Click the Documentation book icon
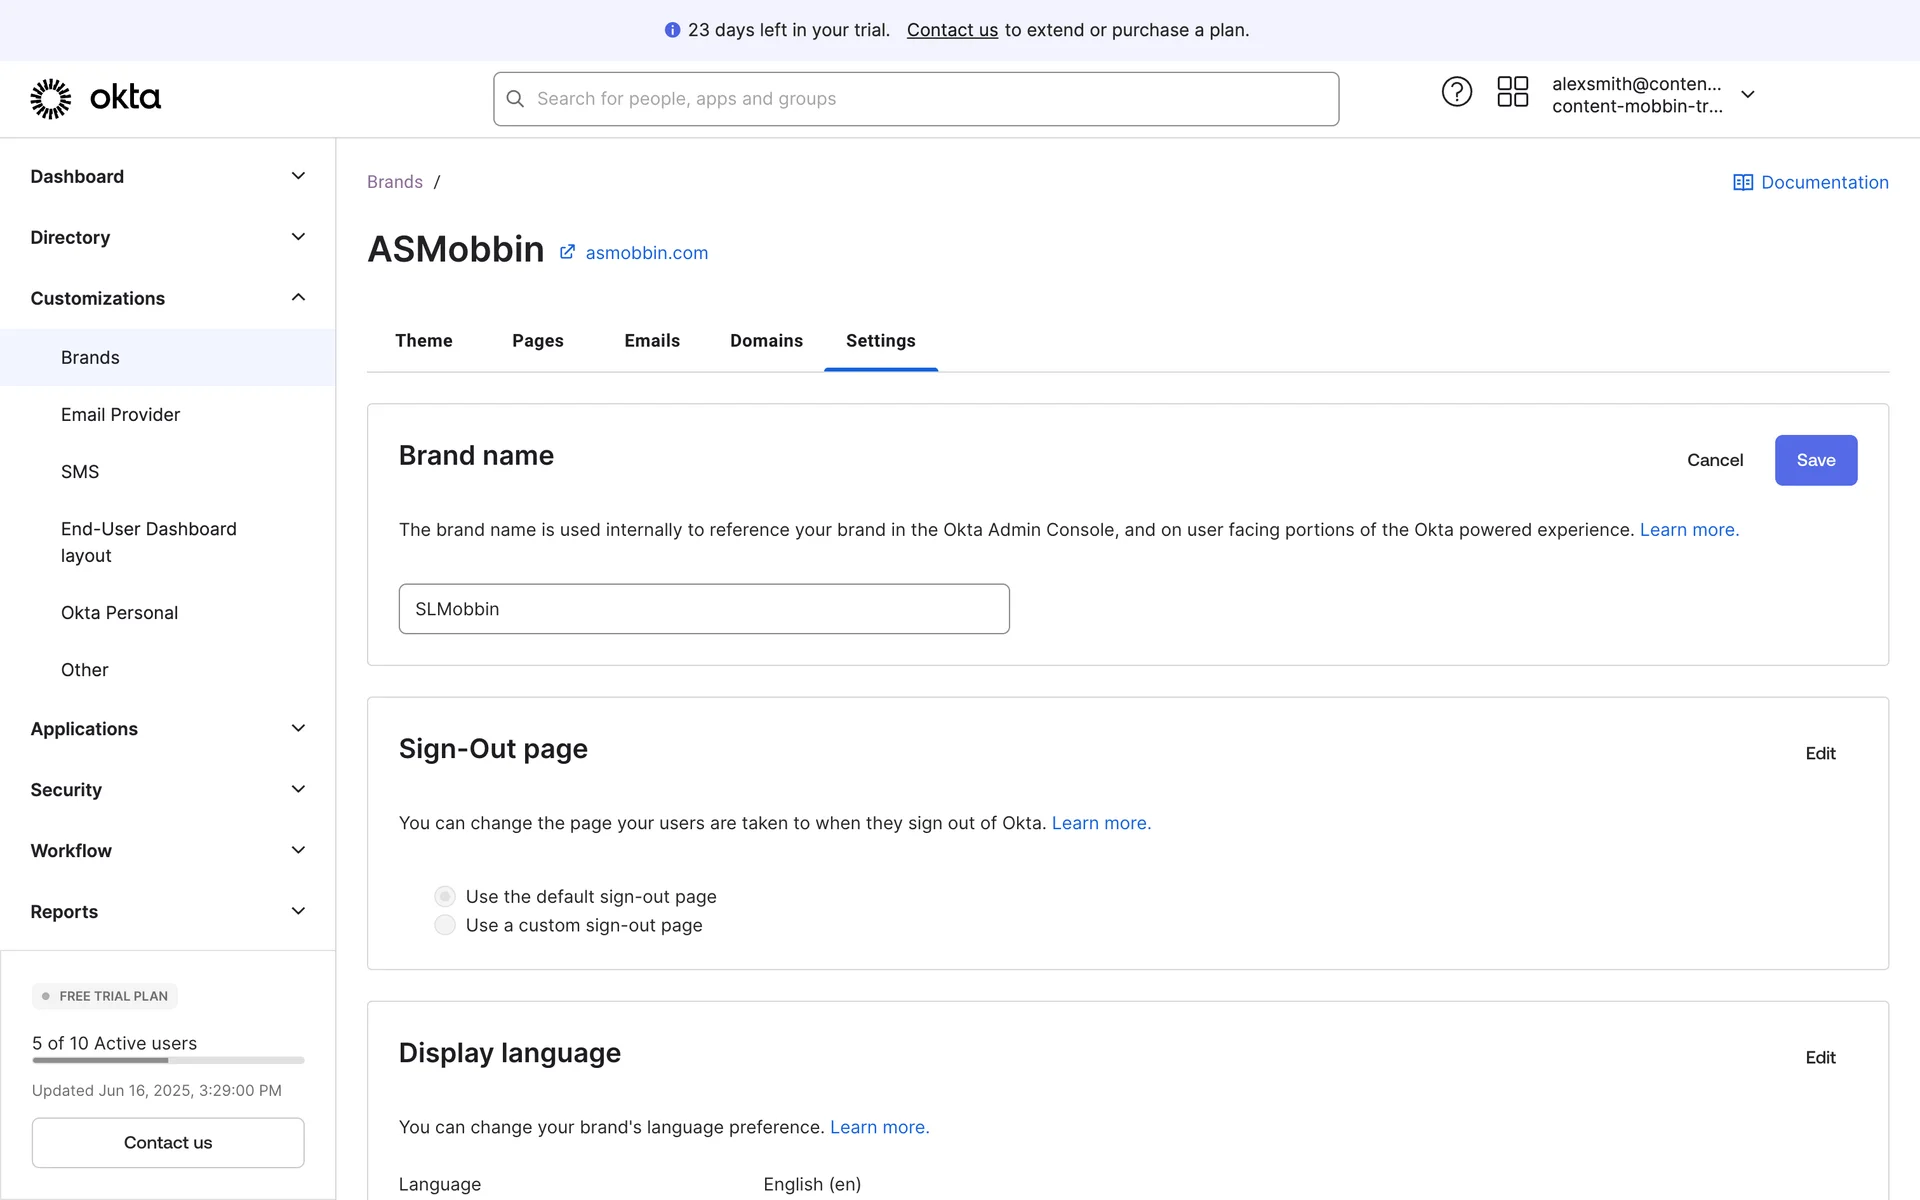The height and width of the screenshot is (1200, 1920). click(x=1742, y=182)
